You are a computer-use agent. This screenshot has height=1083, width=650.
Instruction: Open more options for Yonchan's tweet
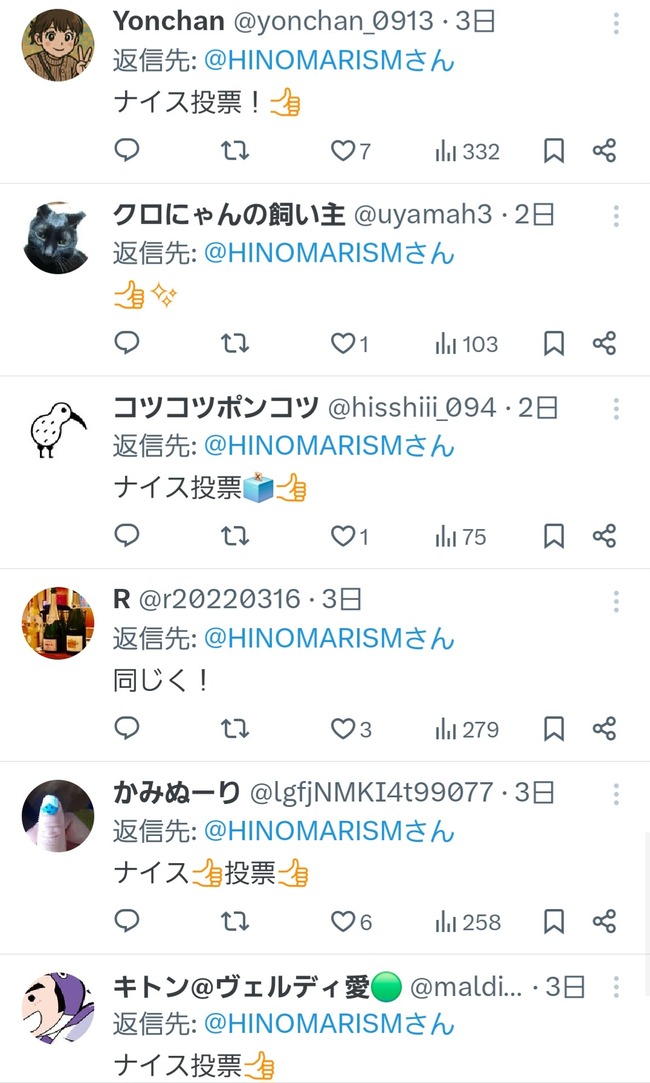click(x=615, y=23)
